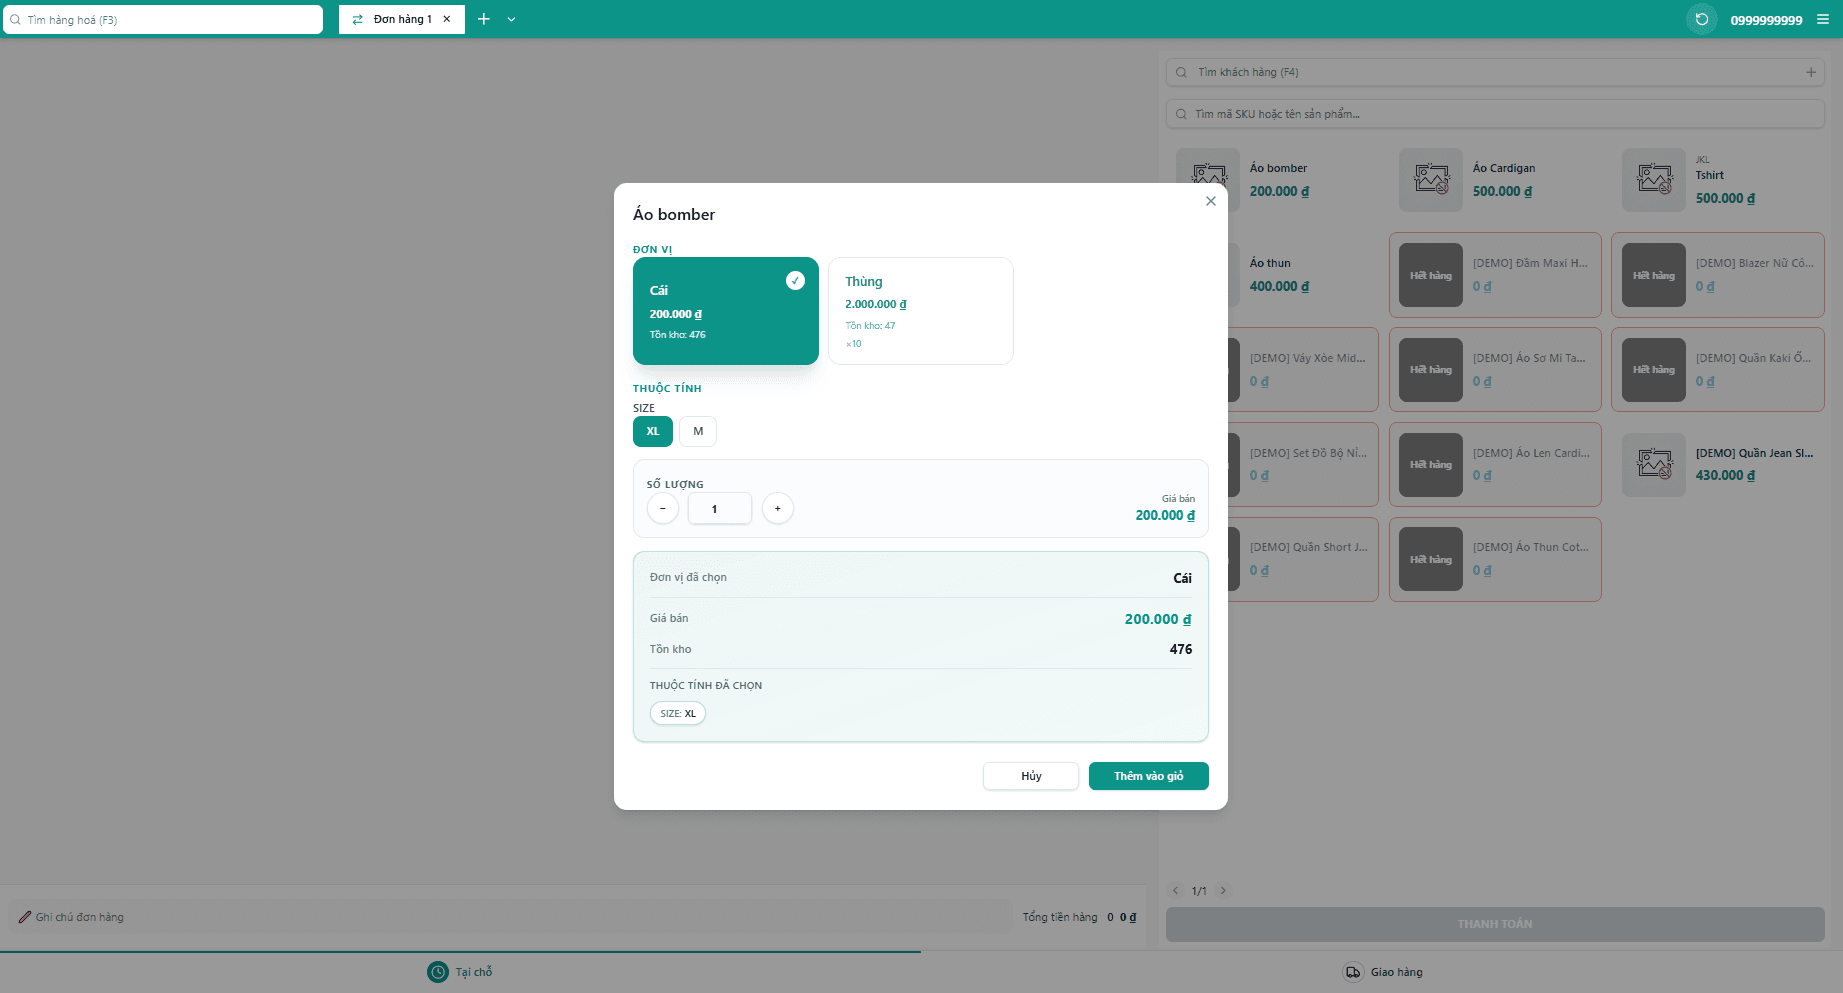Close the Đơn hàng 1 tab

447,19
